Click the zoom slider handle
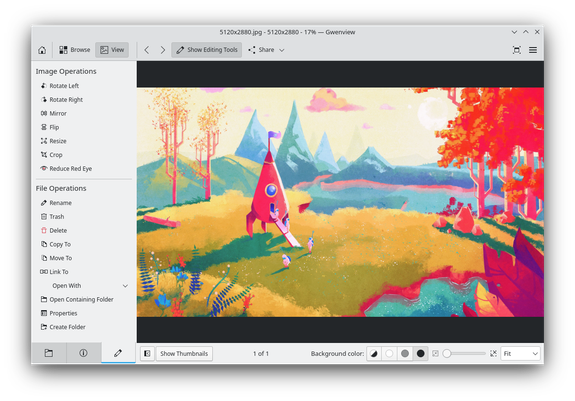The image size is (575, 401). 447,353
